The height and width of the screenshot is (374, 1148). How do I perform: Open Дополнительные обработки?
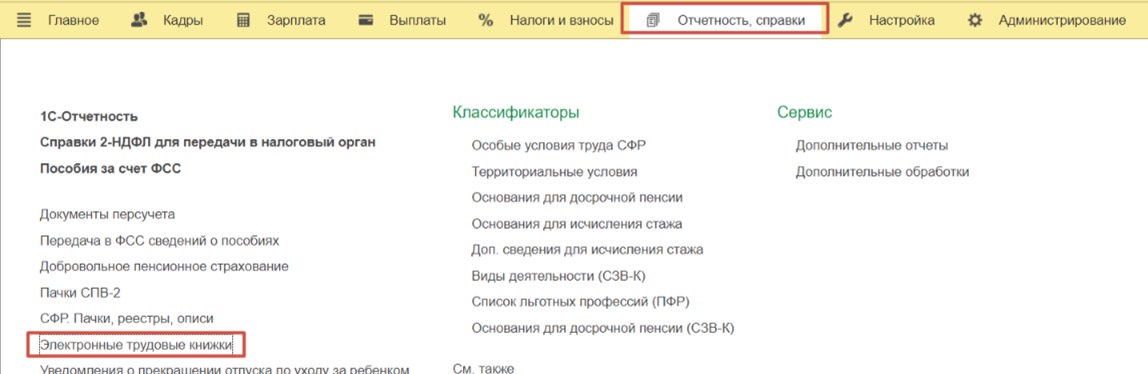tap(882, 172)
